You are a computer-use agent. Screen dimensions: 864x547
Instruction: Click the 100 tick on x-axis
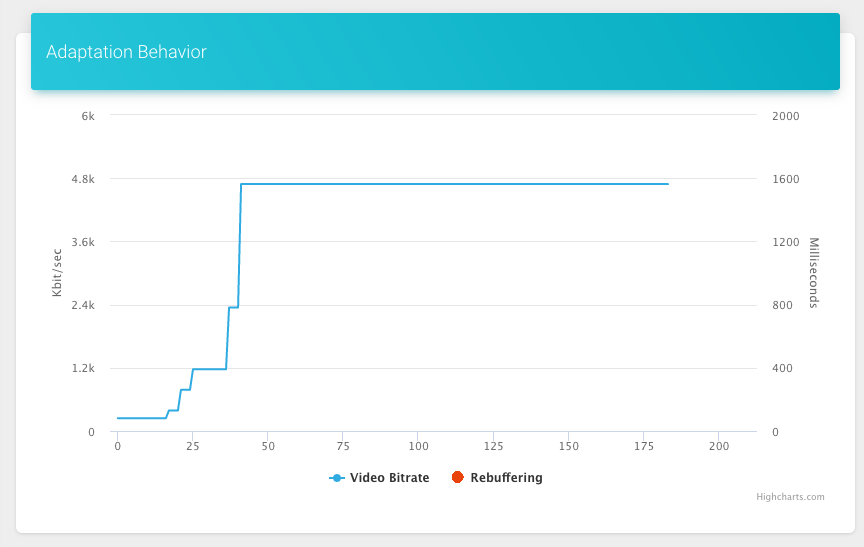(x=418, y=446)
